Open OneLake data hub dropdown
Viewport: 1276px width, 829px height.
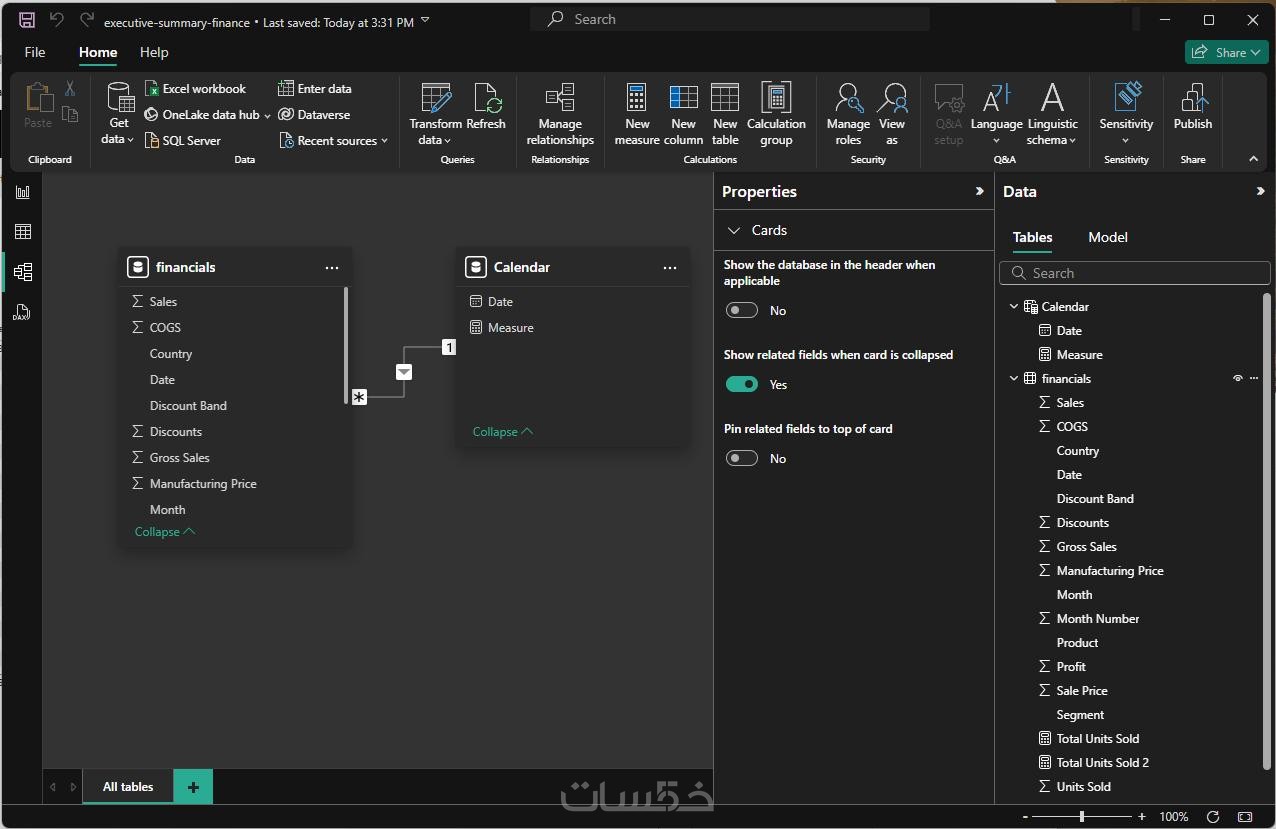pos(267,115)
